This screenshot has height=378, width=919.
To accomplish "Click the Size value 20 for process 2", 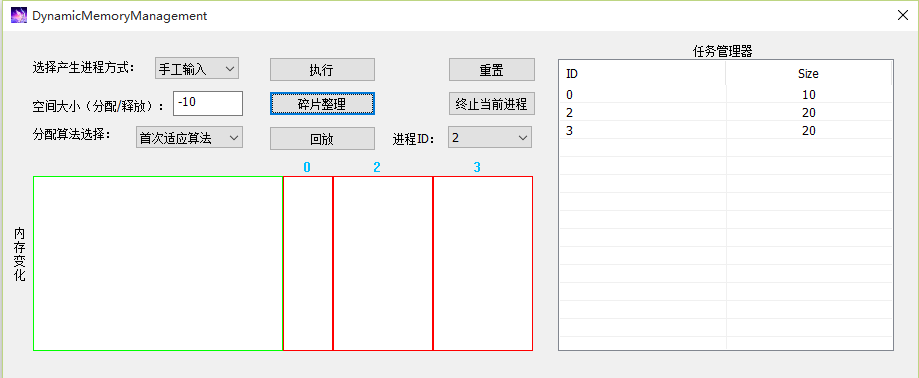I will tap(809, 113).
